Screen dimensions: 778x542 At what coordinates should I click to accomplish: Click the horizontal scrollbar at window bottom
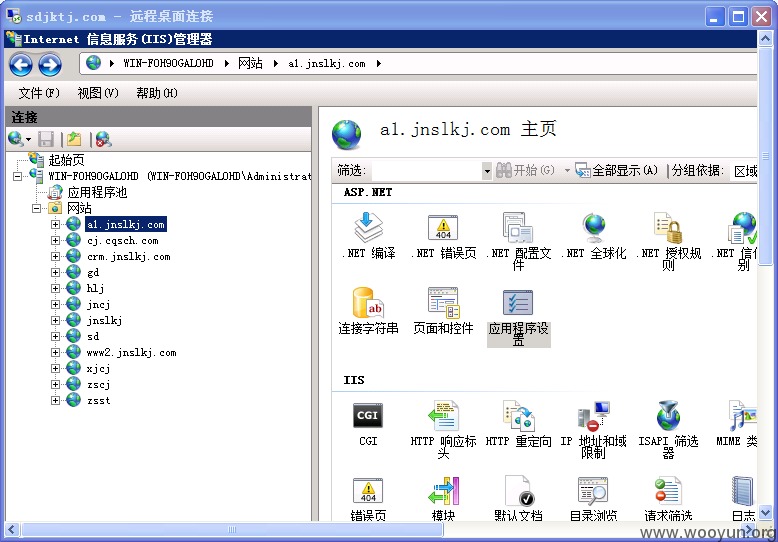pos(232,530)
